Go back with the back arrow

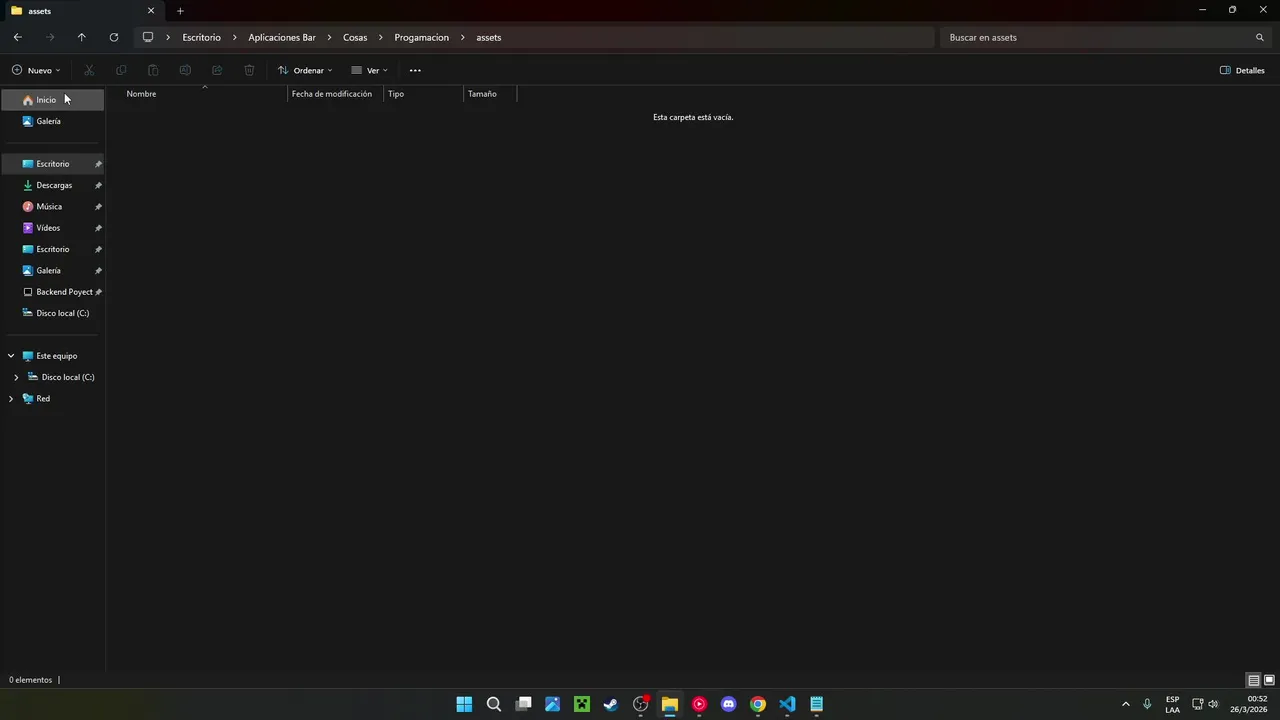pyautogui.click(x=18, y=37)
